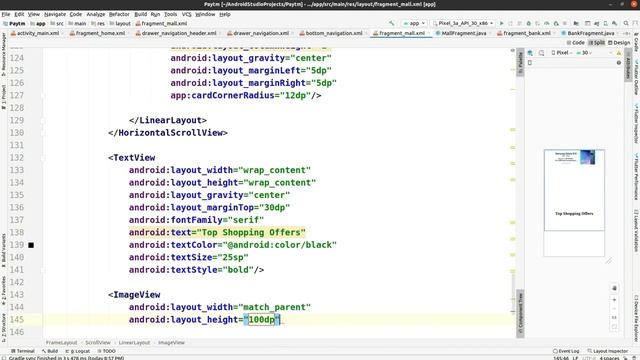This screenshot has height=360, width=640.
Task: Click ScrollView in the breadcrumb bar
Action: [x=98, y=342]
